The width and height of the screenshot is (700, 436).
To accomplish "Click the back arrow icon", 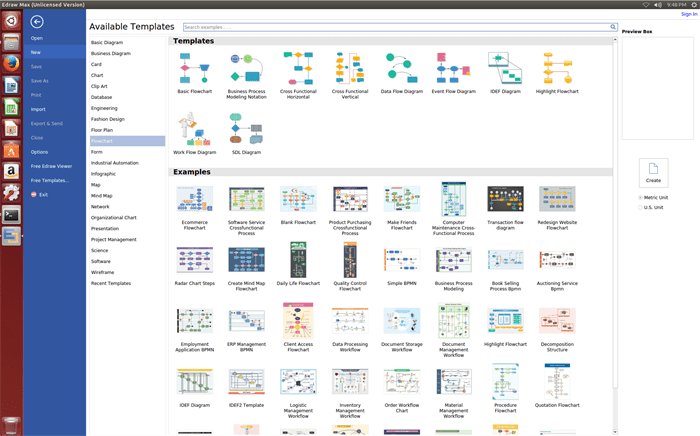I will point(37,21).
